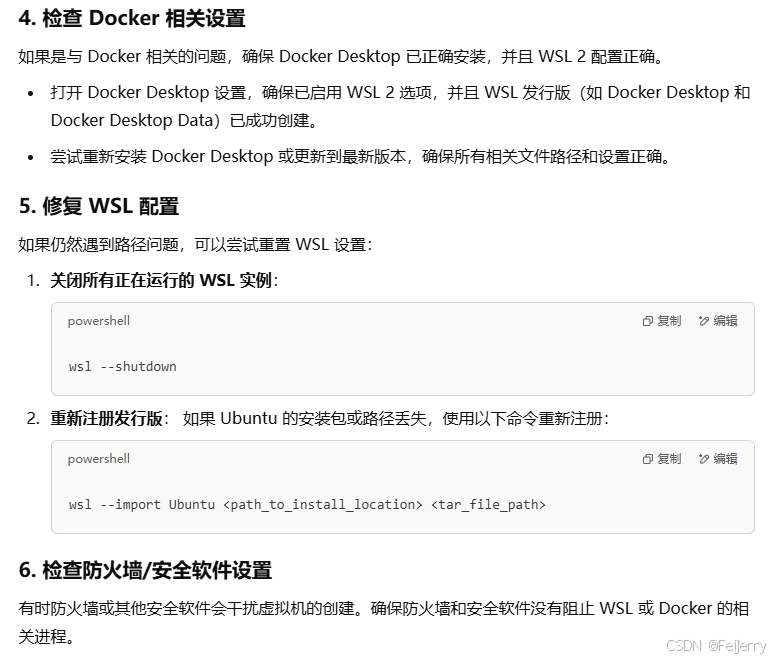Click the bullet starting 打开 Docker Desktop 设置
Viewport: 775px width, 659px height.
coord(400,106)
